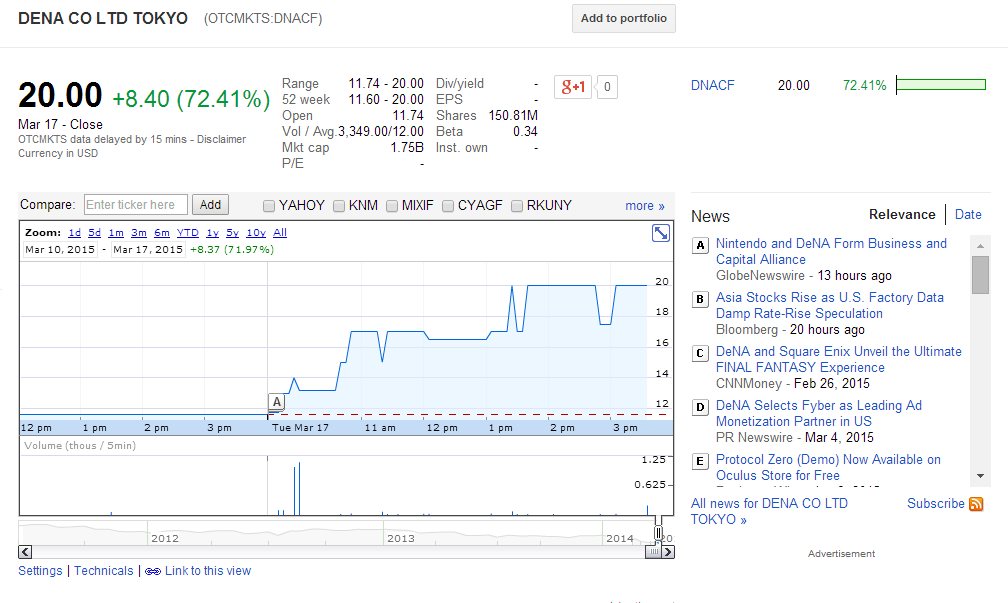Enable YAHOY comparison checkbox
The height and width of the screenshot is (603, 1008).
tap(269, 206)
